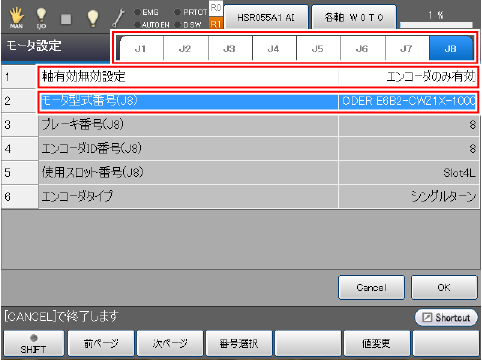Viewport: 482px width, 361px height.
Task: Click the Cancel button
Action: click(371, 287)
